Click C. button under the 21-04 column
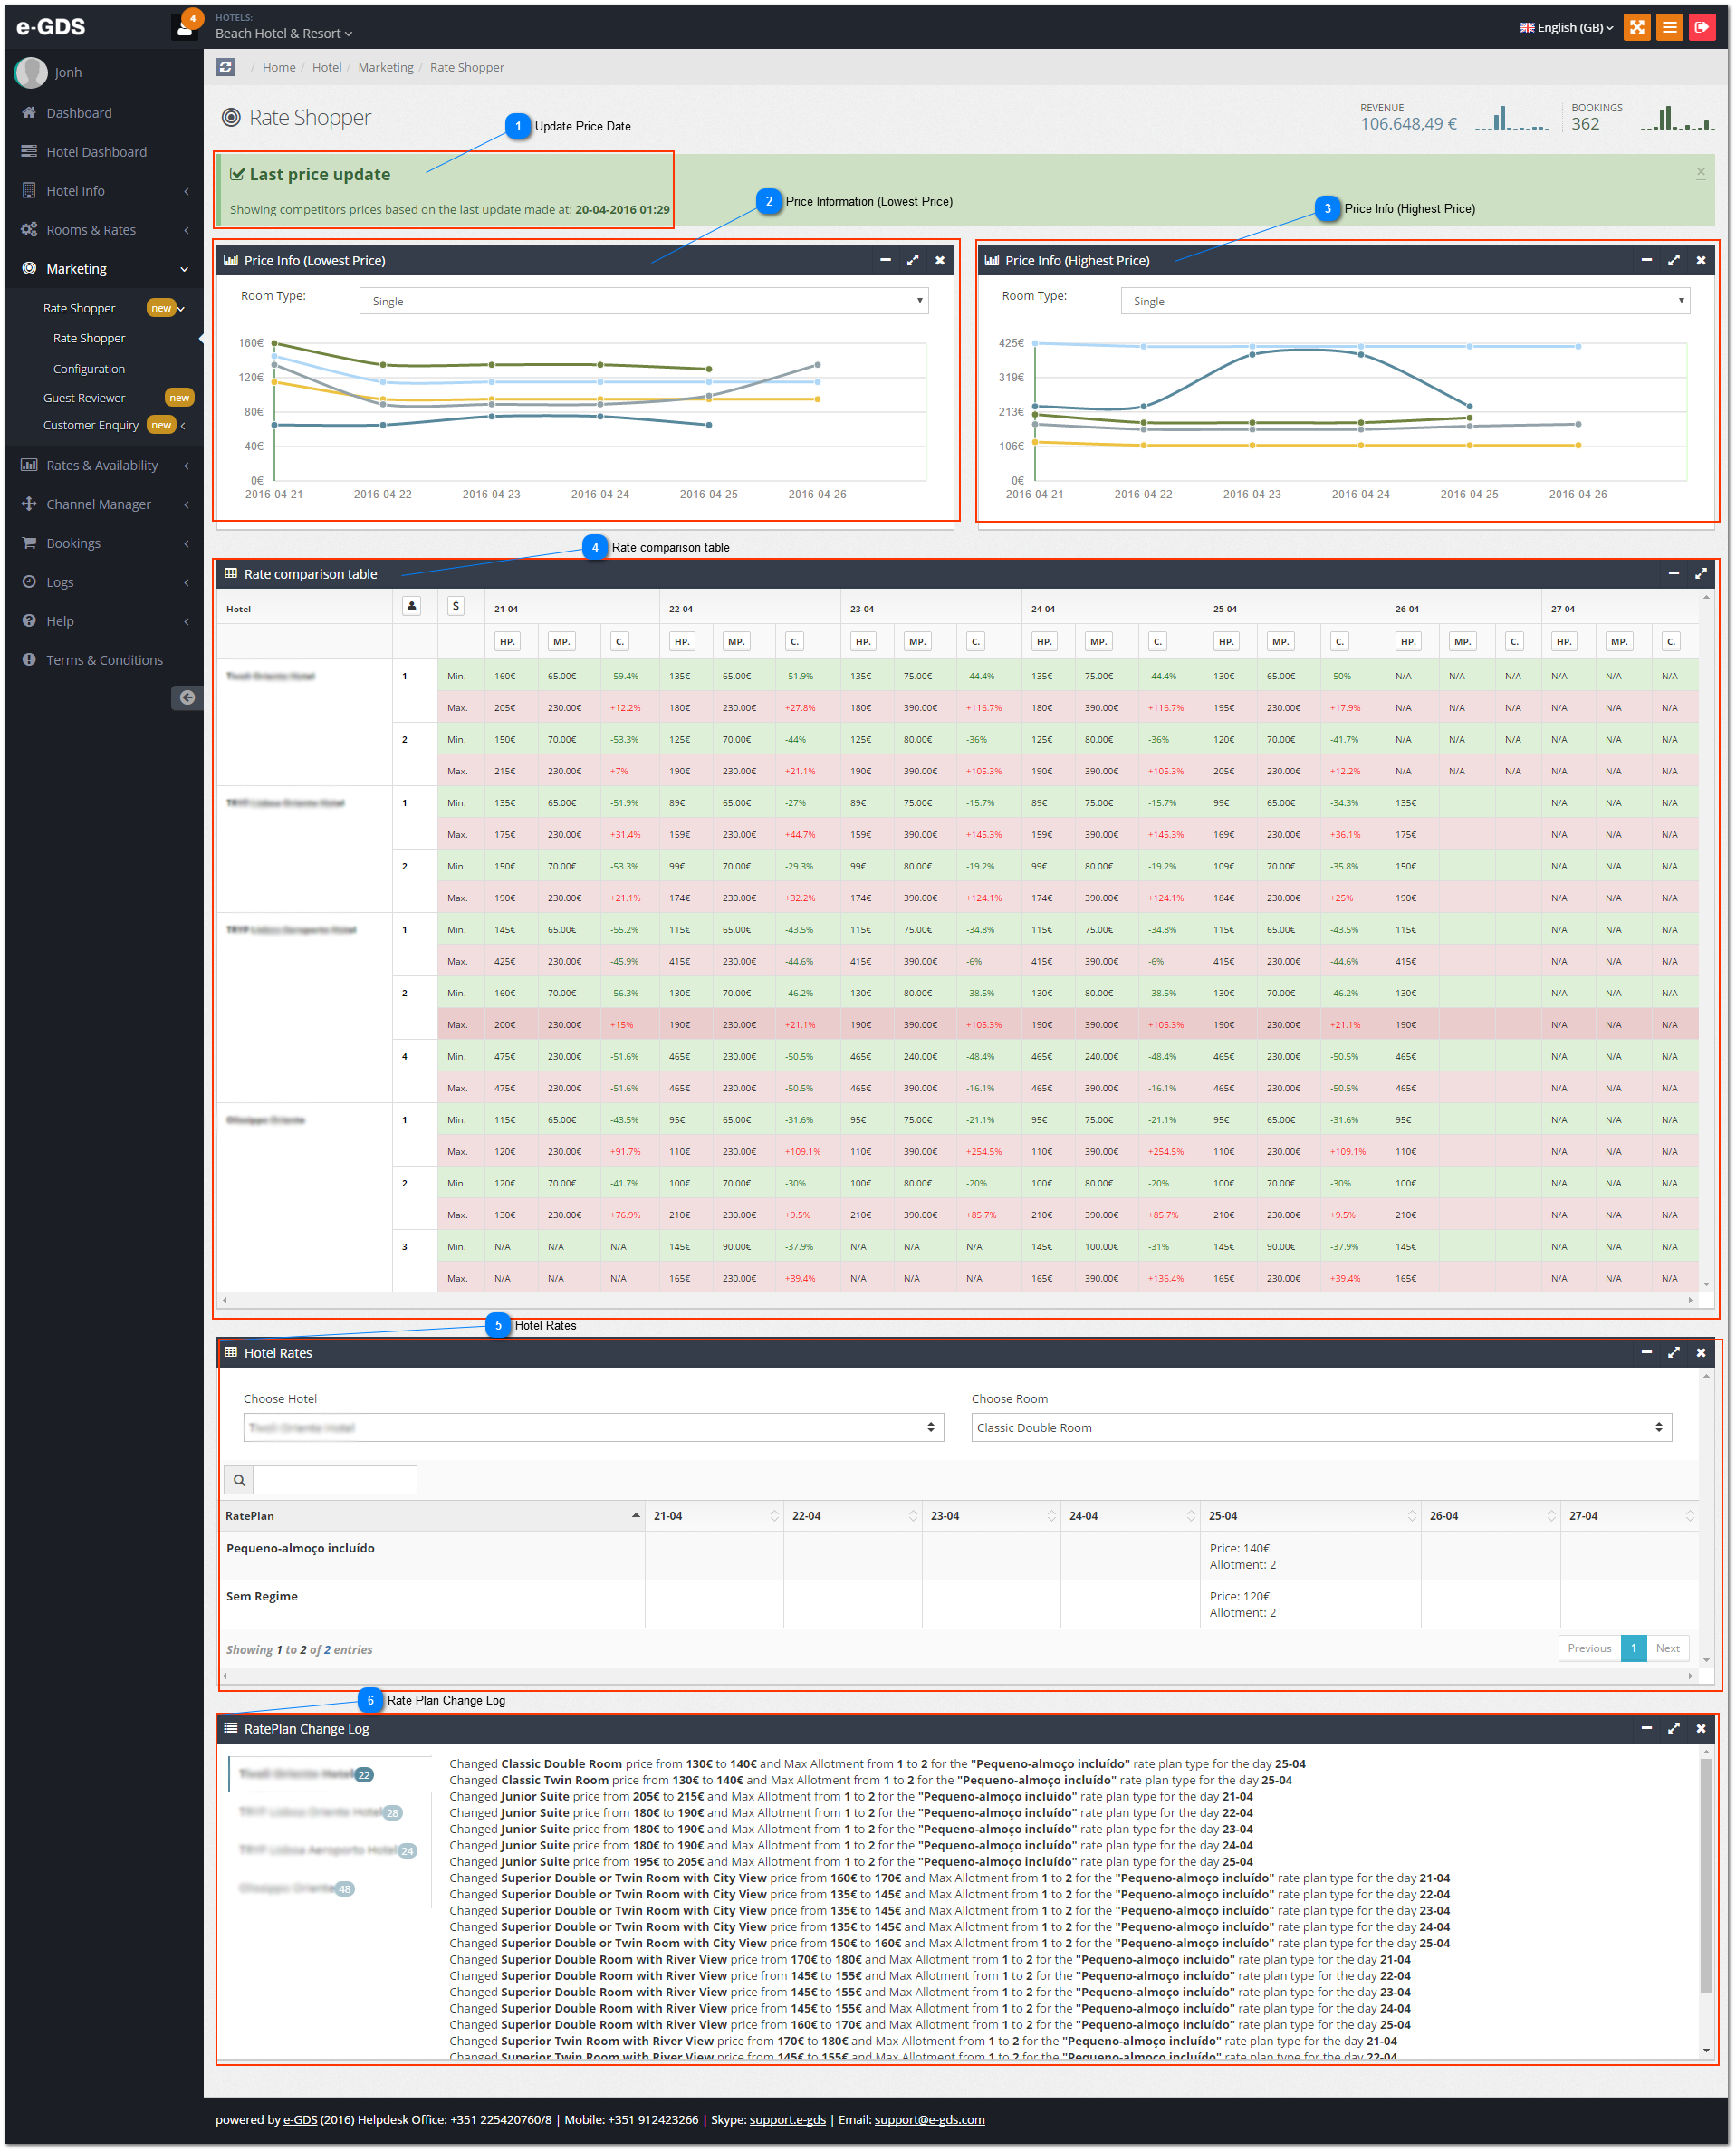This screenshot has height=2152, width=1736. [x=619, y=641]
